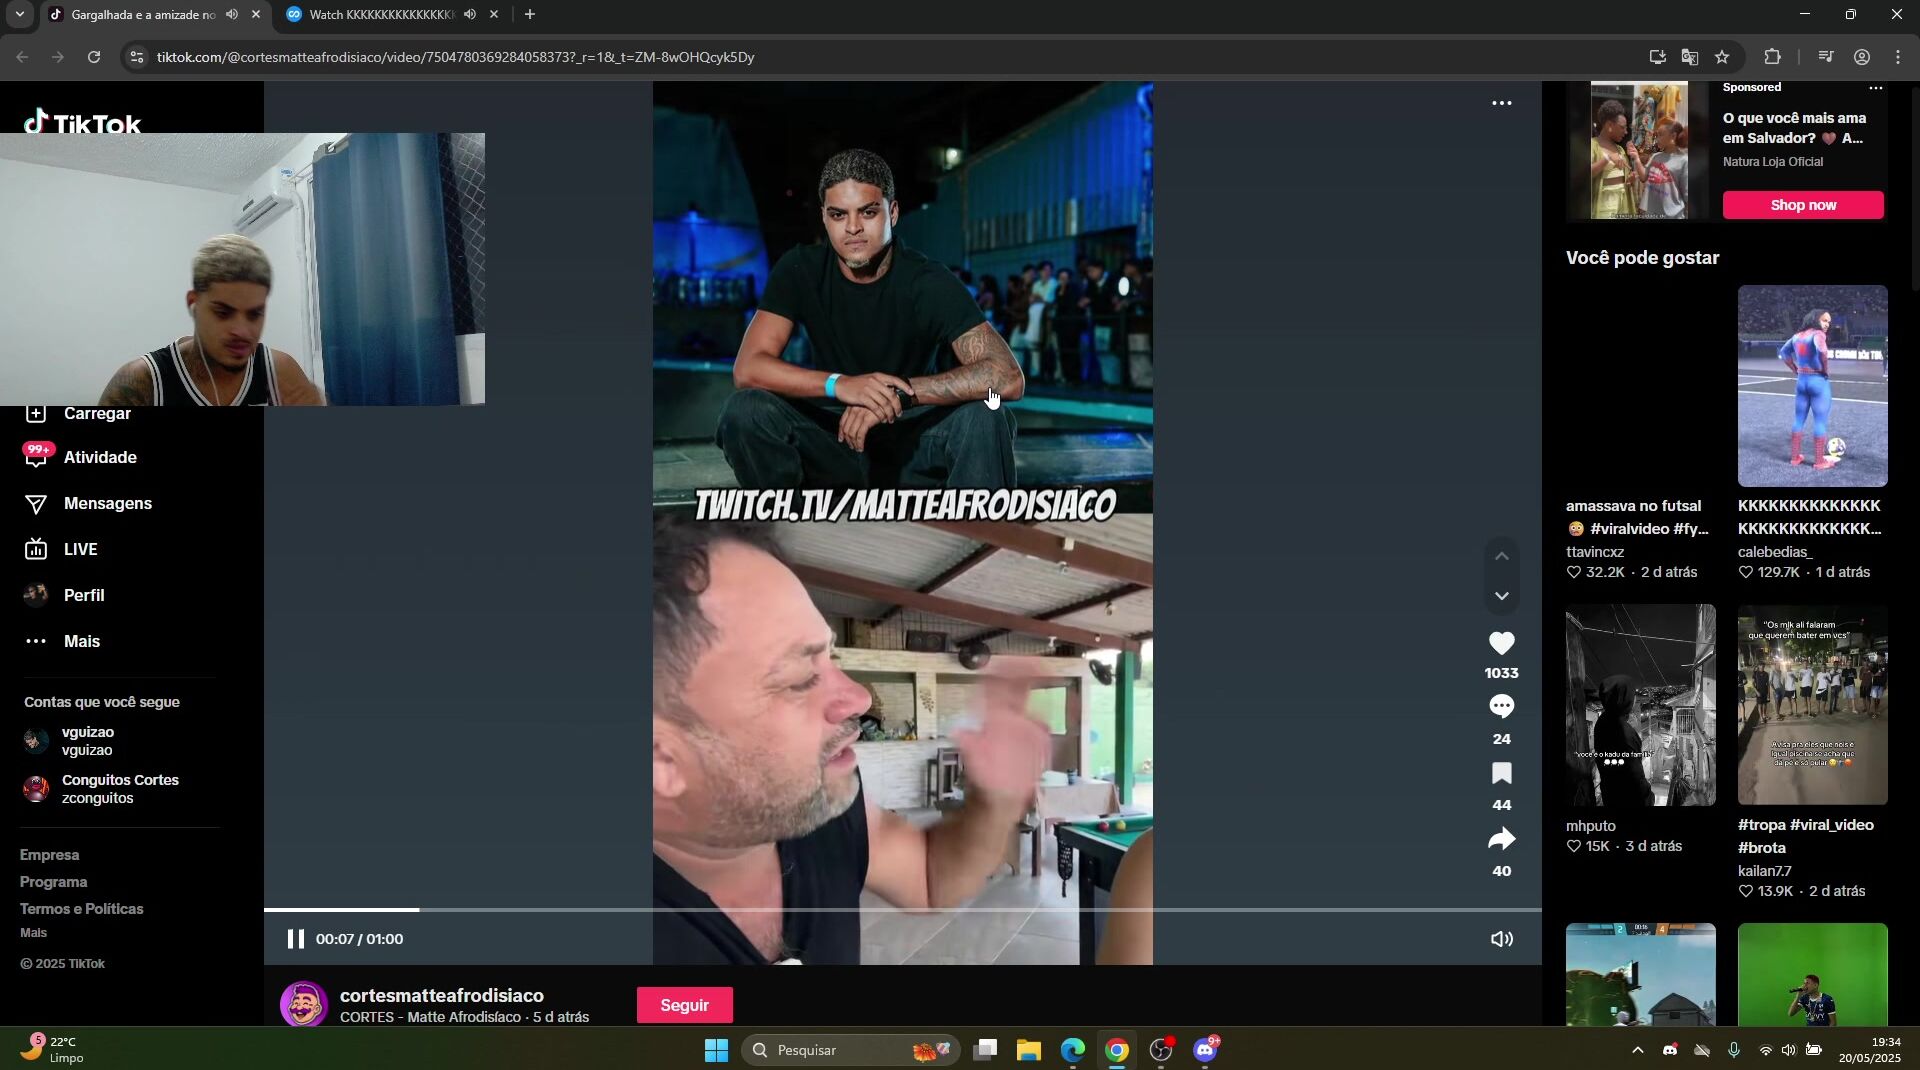Click taskbar Pesquisar search box
Screen dimensions: 1920x1070
coord(851,1050)
